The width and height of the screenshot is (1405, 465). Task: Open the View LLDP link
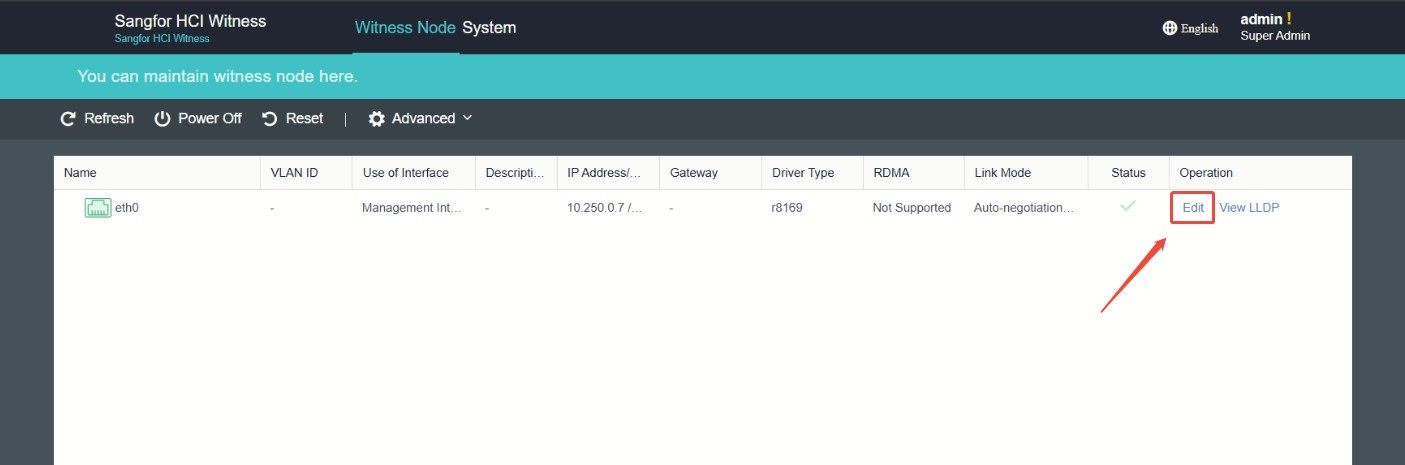pos(1249,208)
